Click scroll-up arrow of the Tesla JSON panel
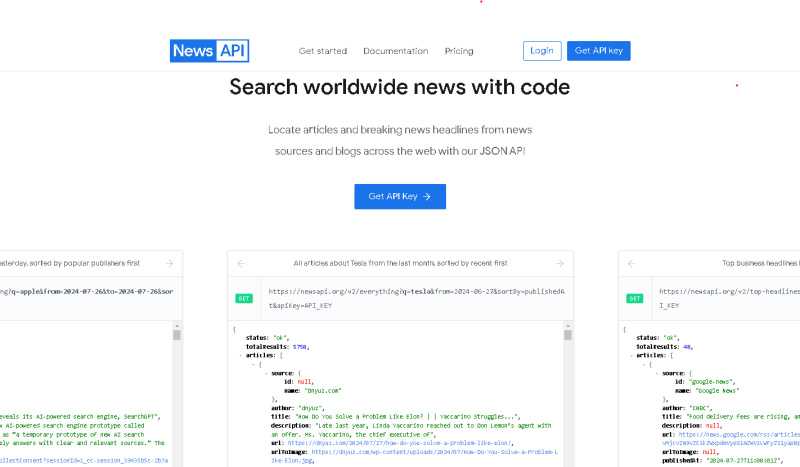This screenshot has height=467, width=800. point(568,326)
